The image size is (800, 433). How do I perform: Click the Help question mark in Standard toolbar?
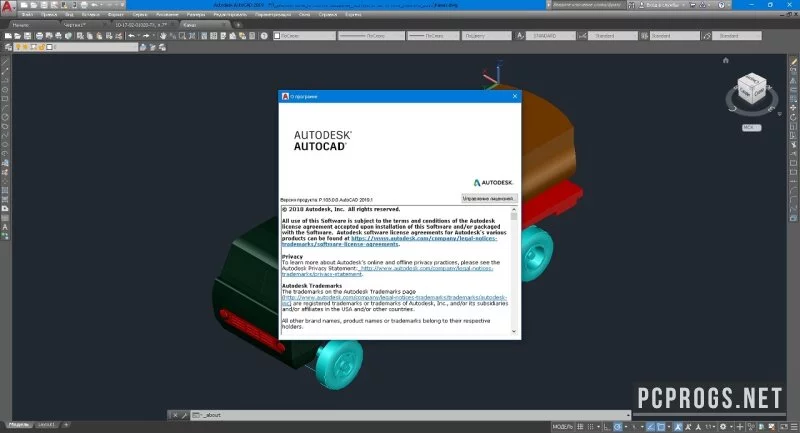point(264,36)
